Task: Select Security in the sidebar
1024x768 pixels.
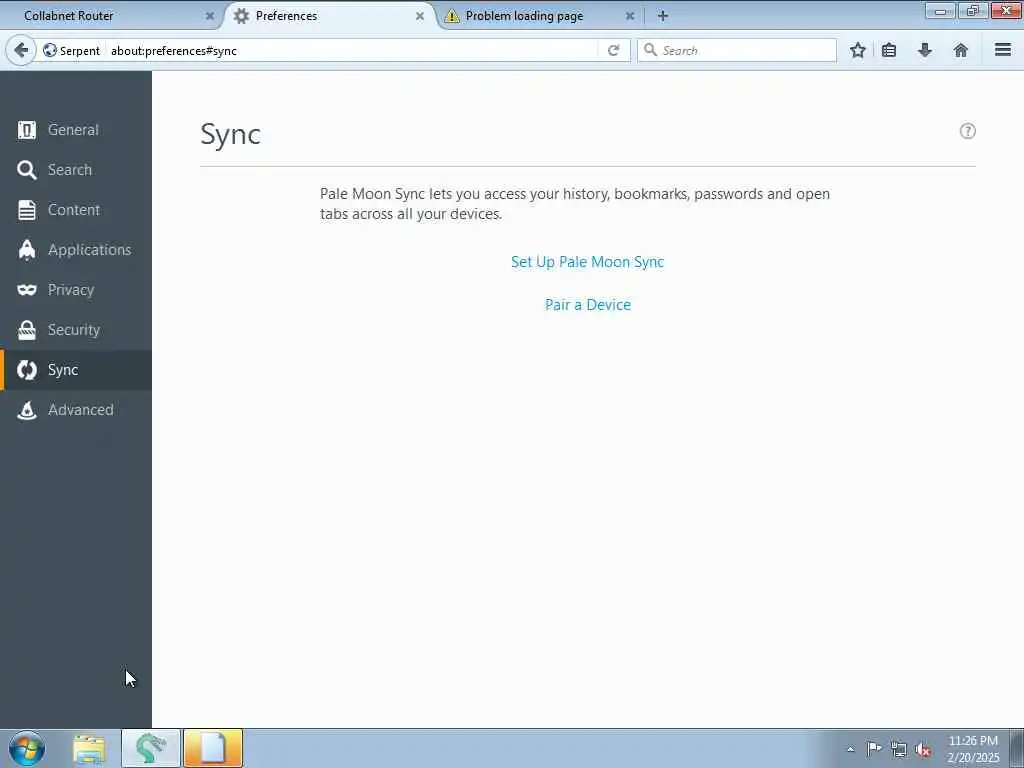Action: coord(74,330)
